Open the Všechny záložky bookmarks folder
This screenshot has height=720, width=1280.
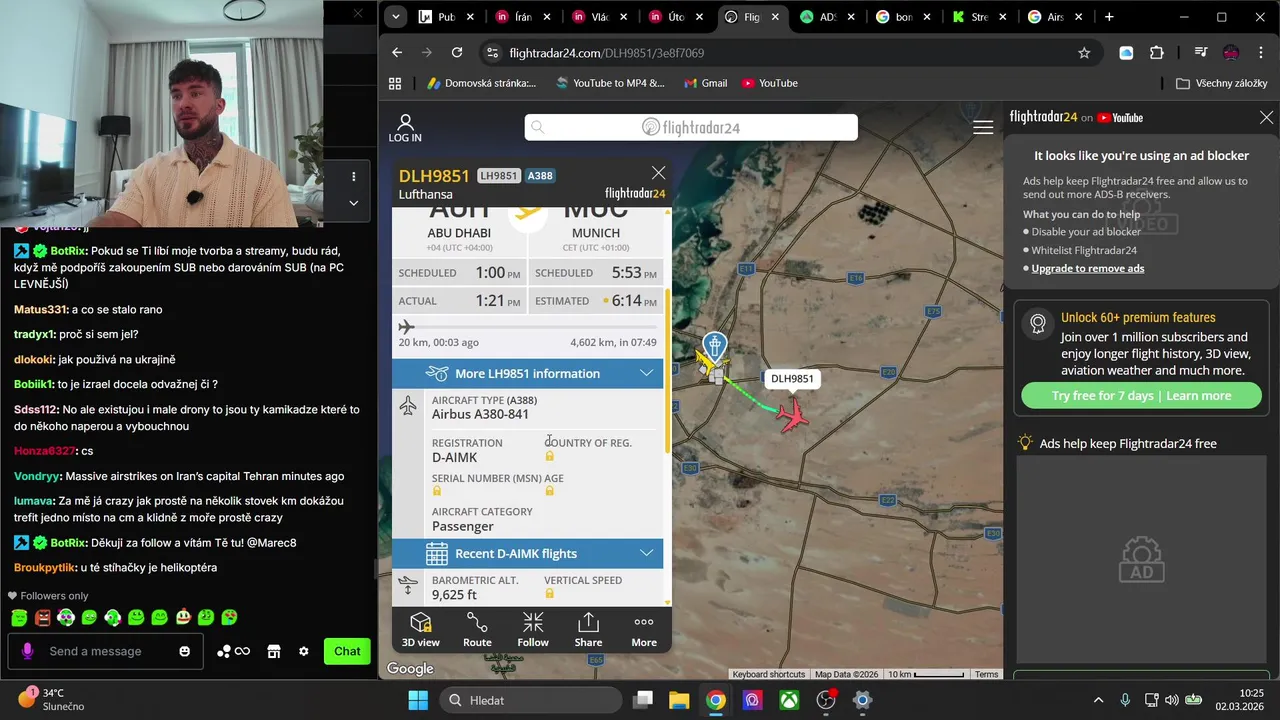1222,83
